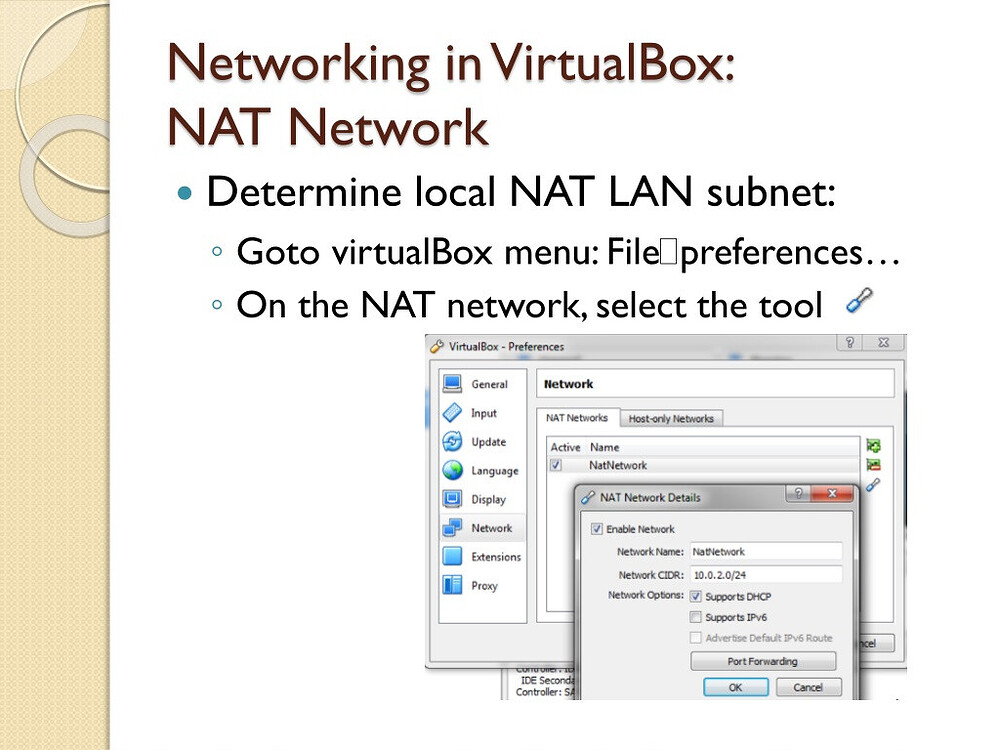Click the Network CIDR field

(x=766, y=575)
